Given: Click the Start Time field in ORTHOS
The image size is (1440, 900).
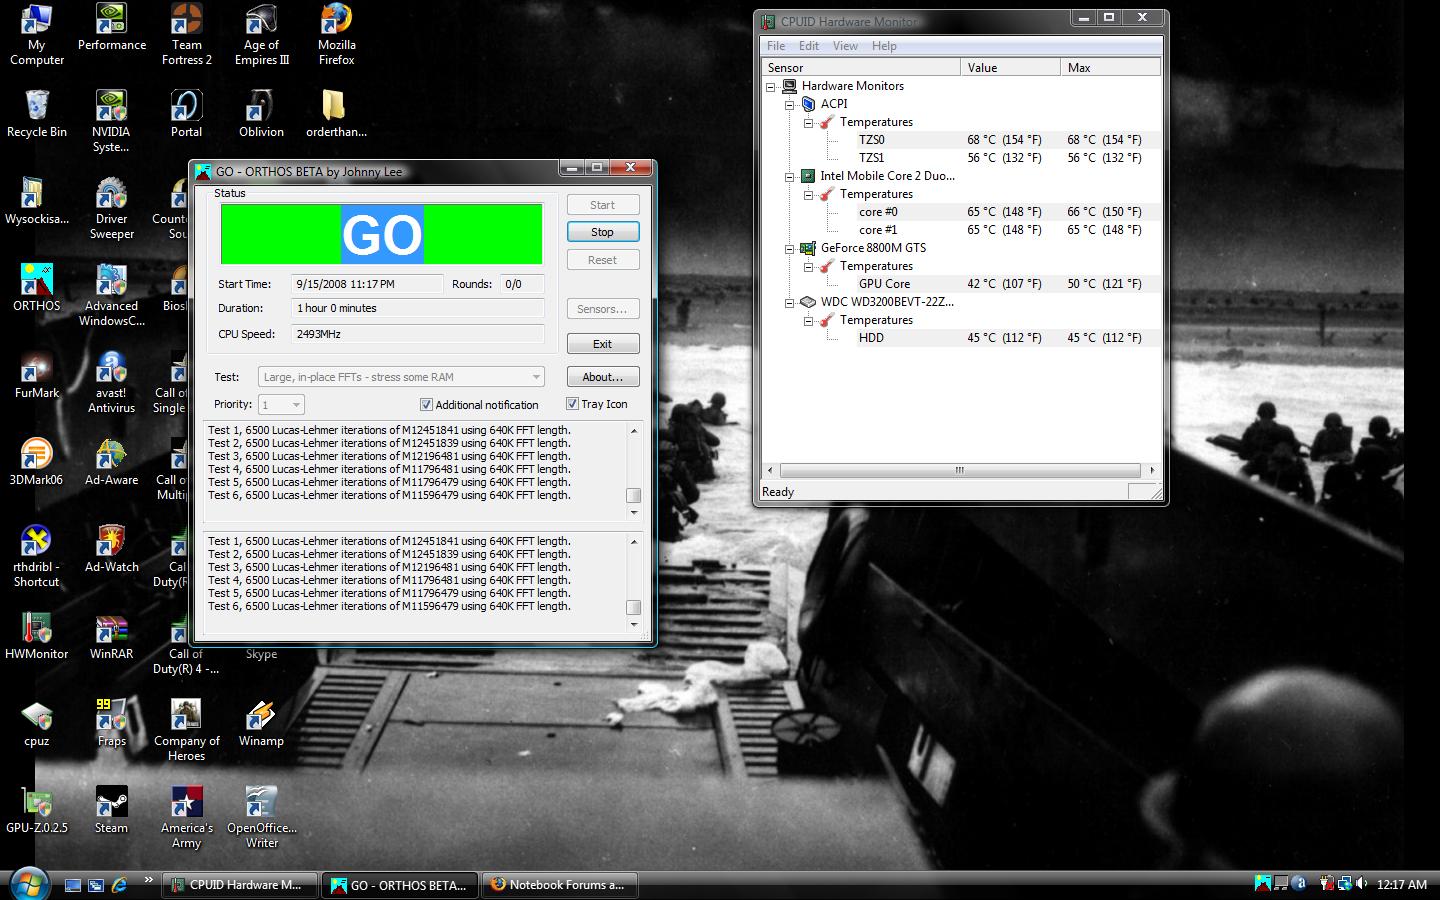Looking at the screenshot, I should click(367, 284).
